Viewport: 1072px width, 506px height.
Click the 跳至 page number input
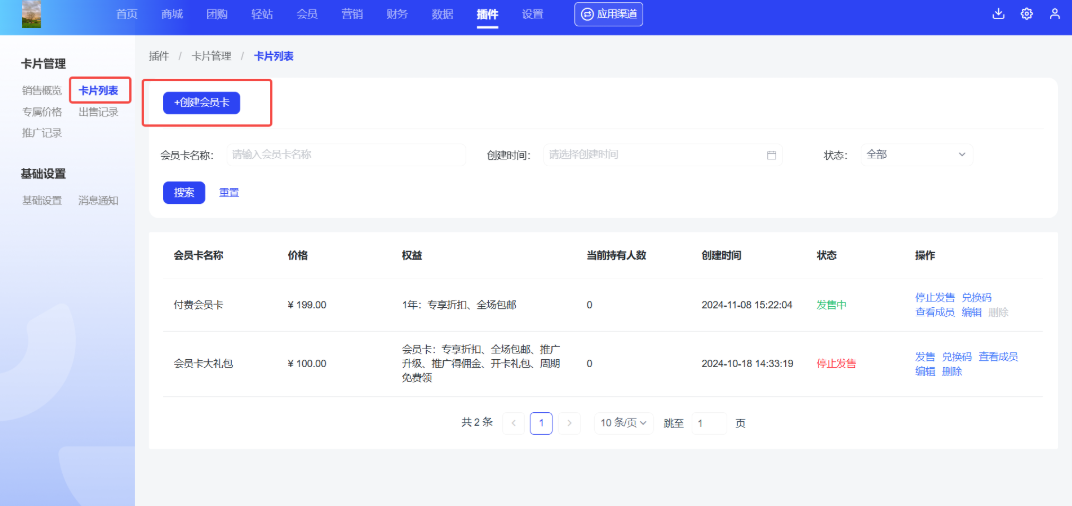[708, 423]
